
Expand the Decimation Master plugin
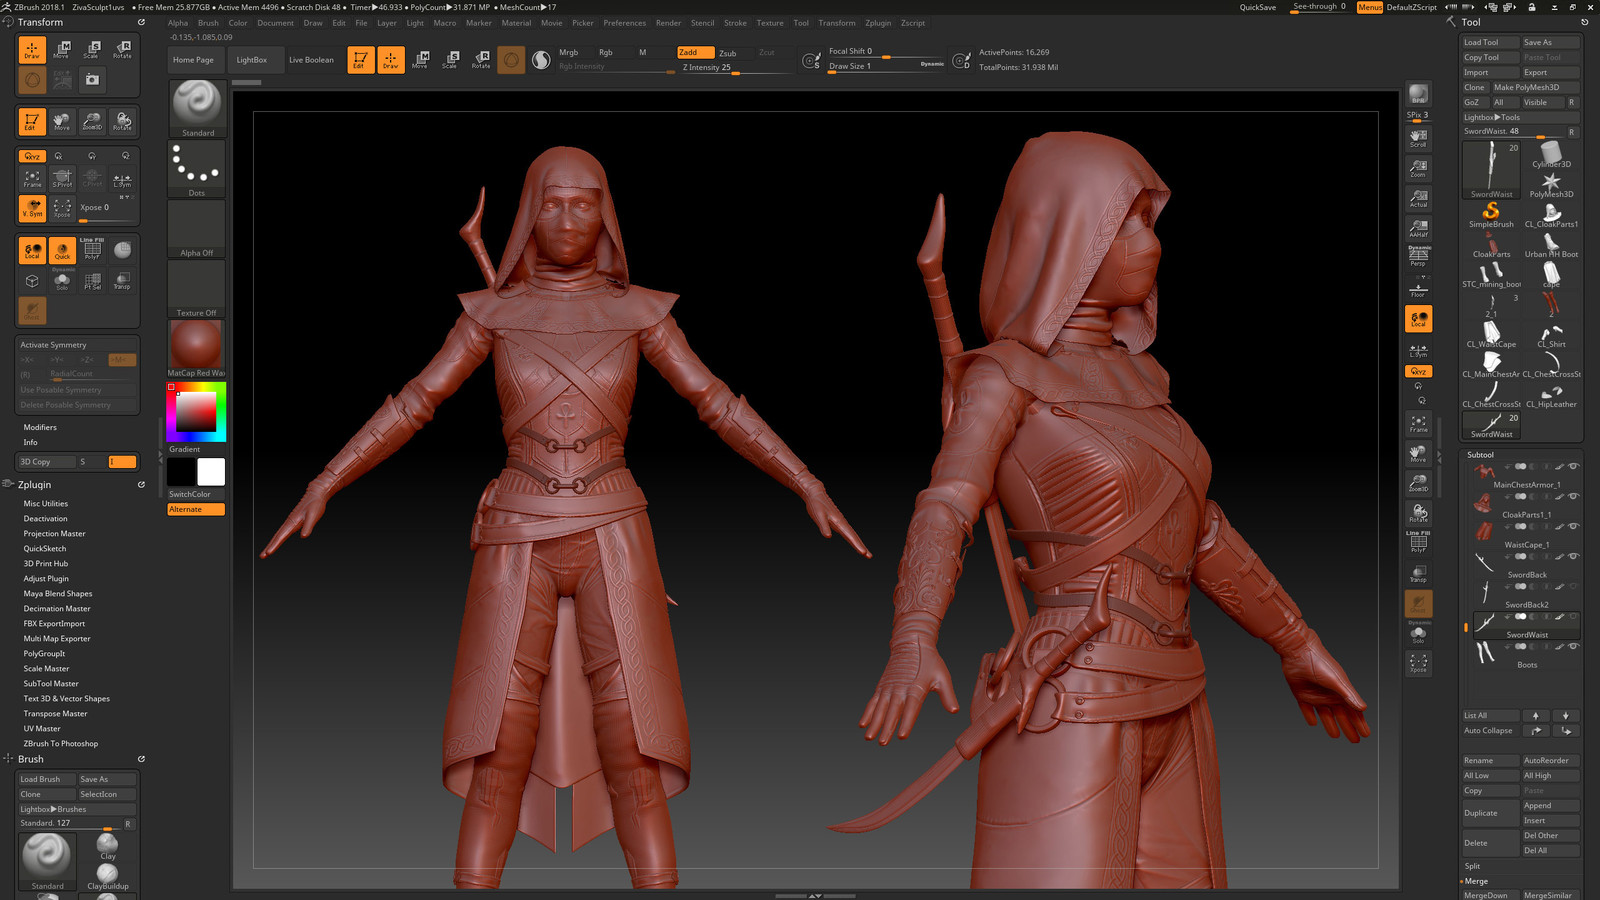tap(57, 609)
